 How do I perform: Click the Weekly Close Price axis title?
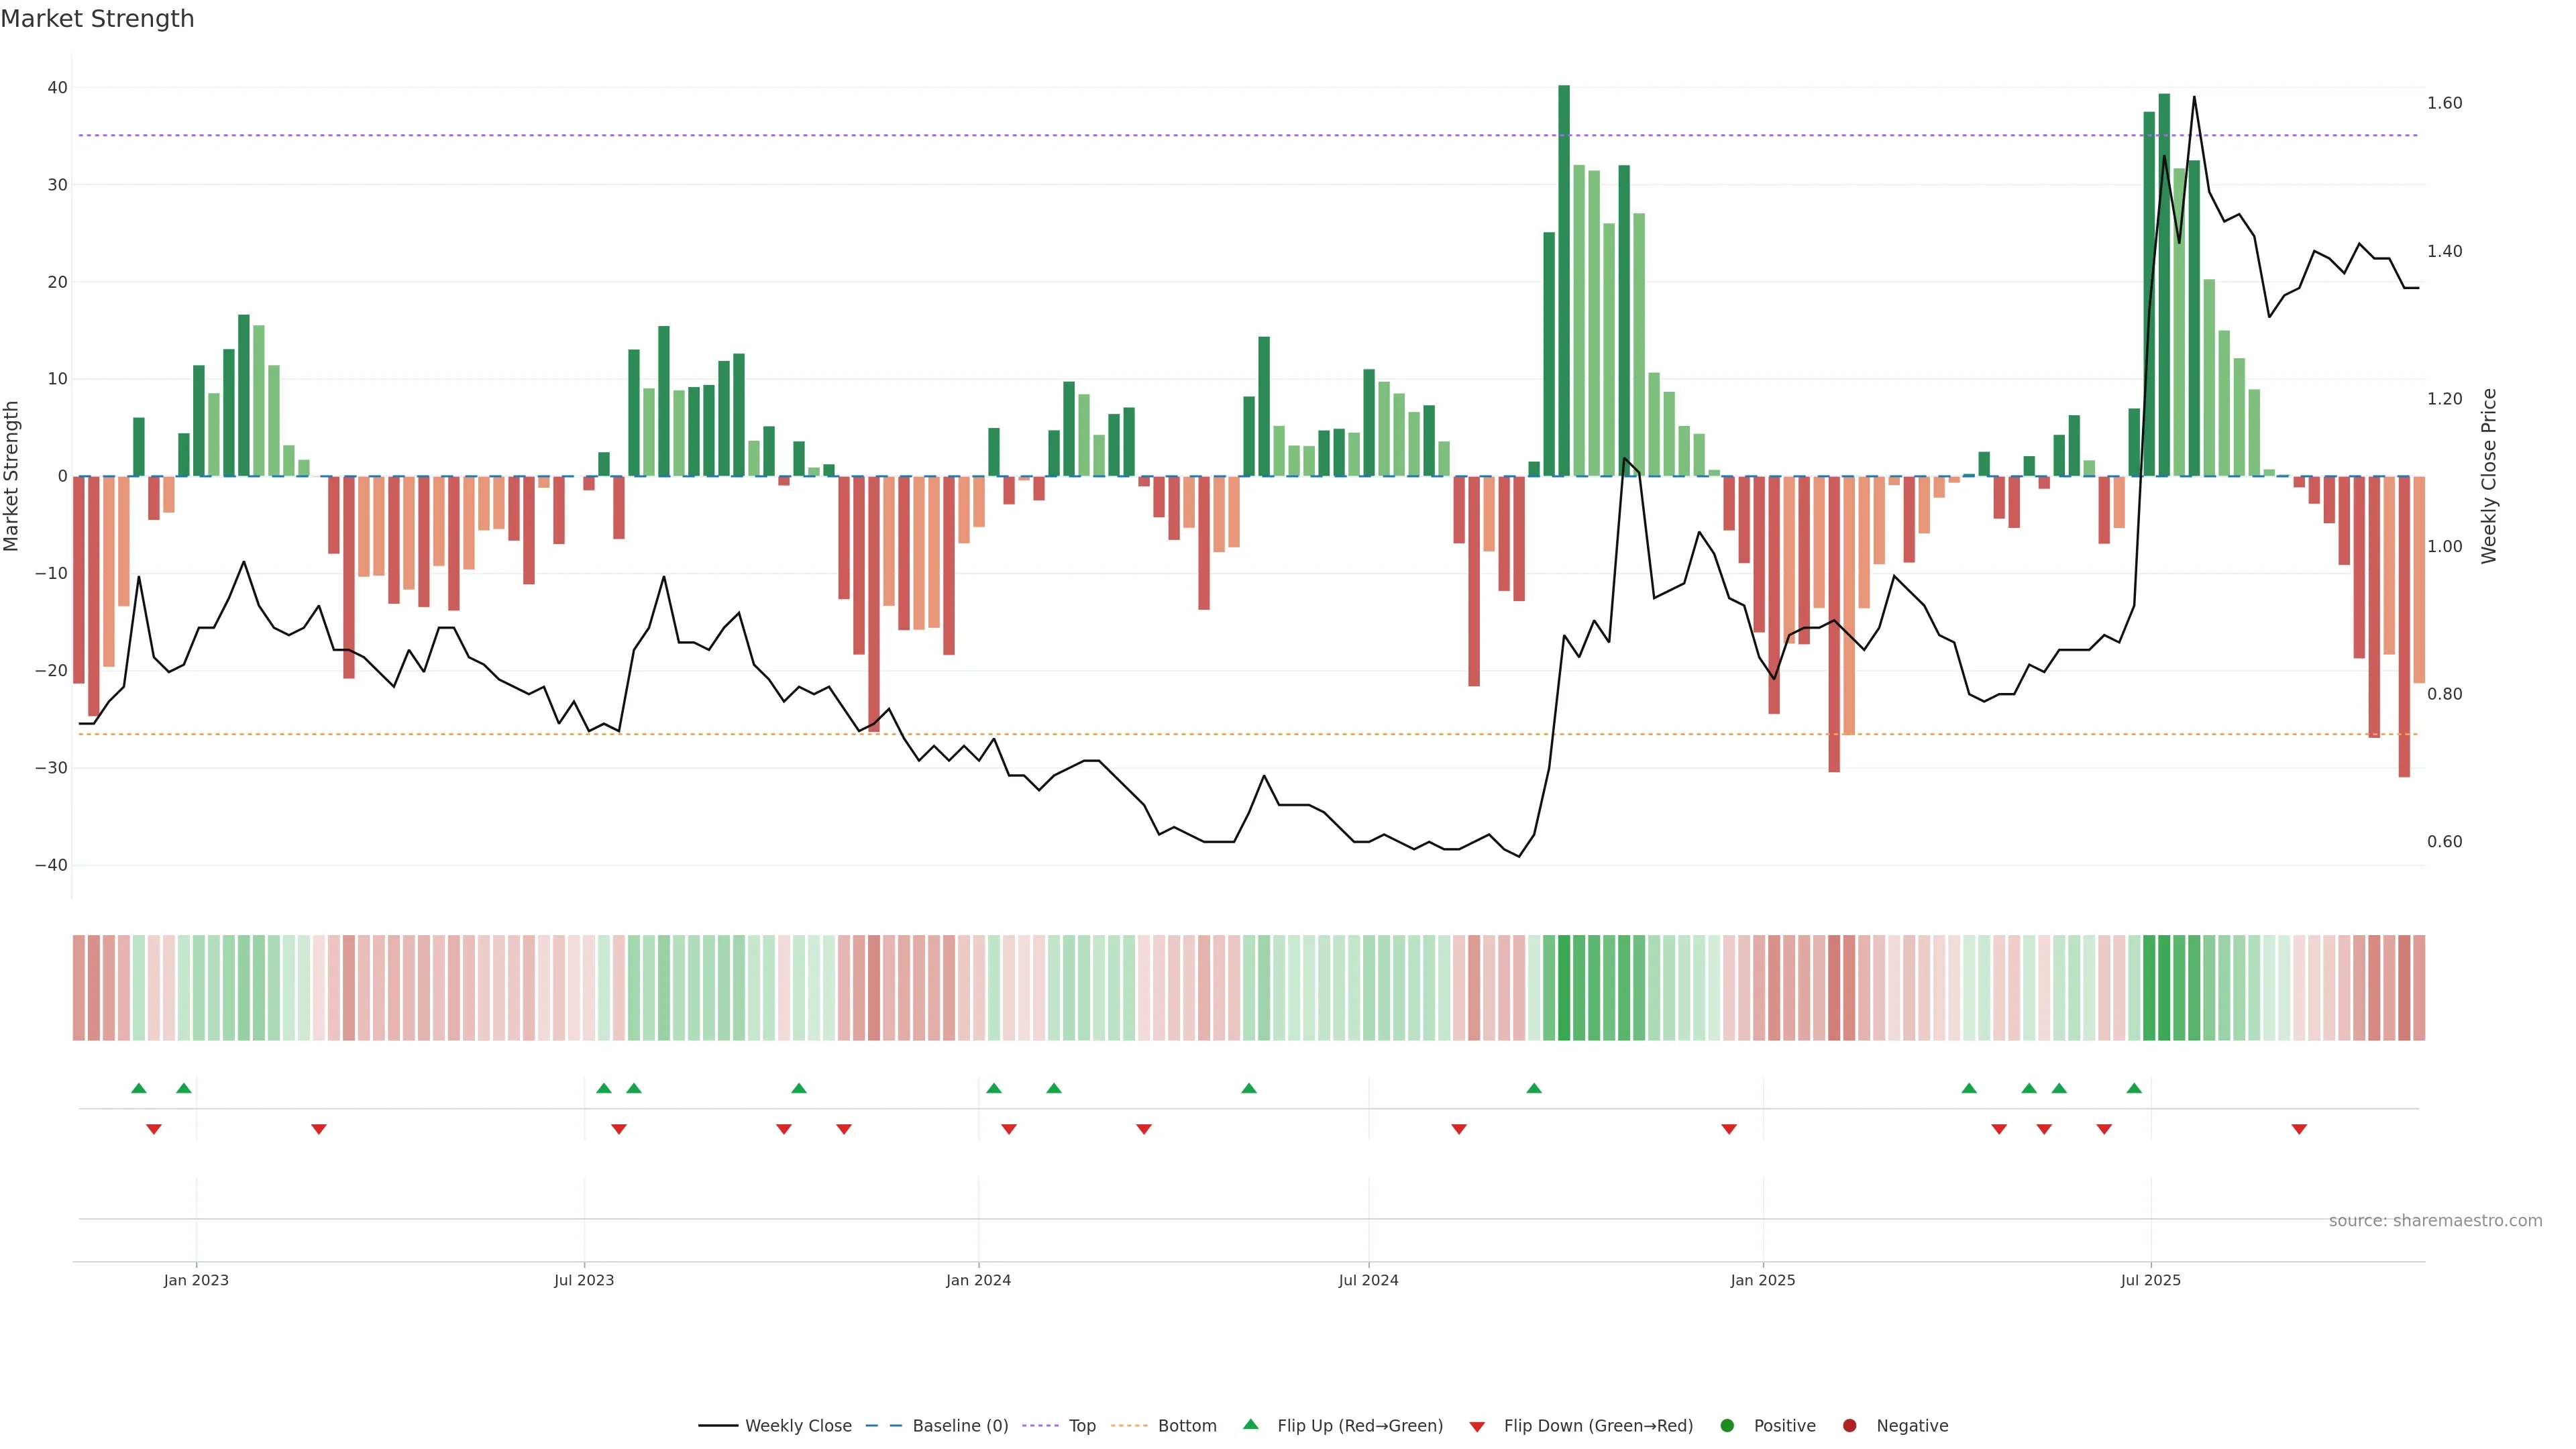click(x=2489, y=476)
